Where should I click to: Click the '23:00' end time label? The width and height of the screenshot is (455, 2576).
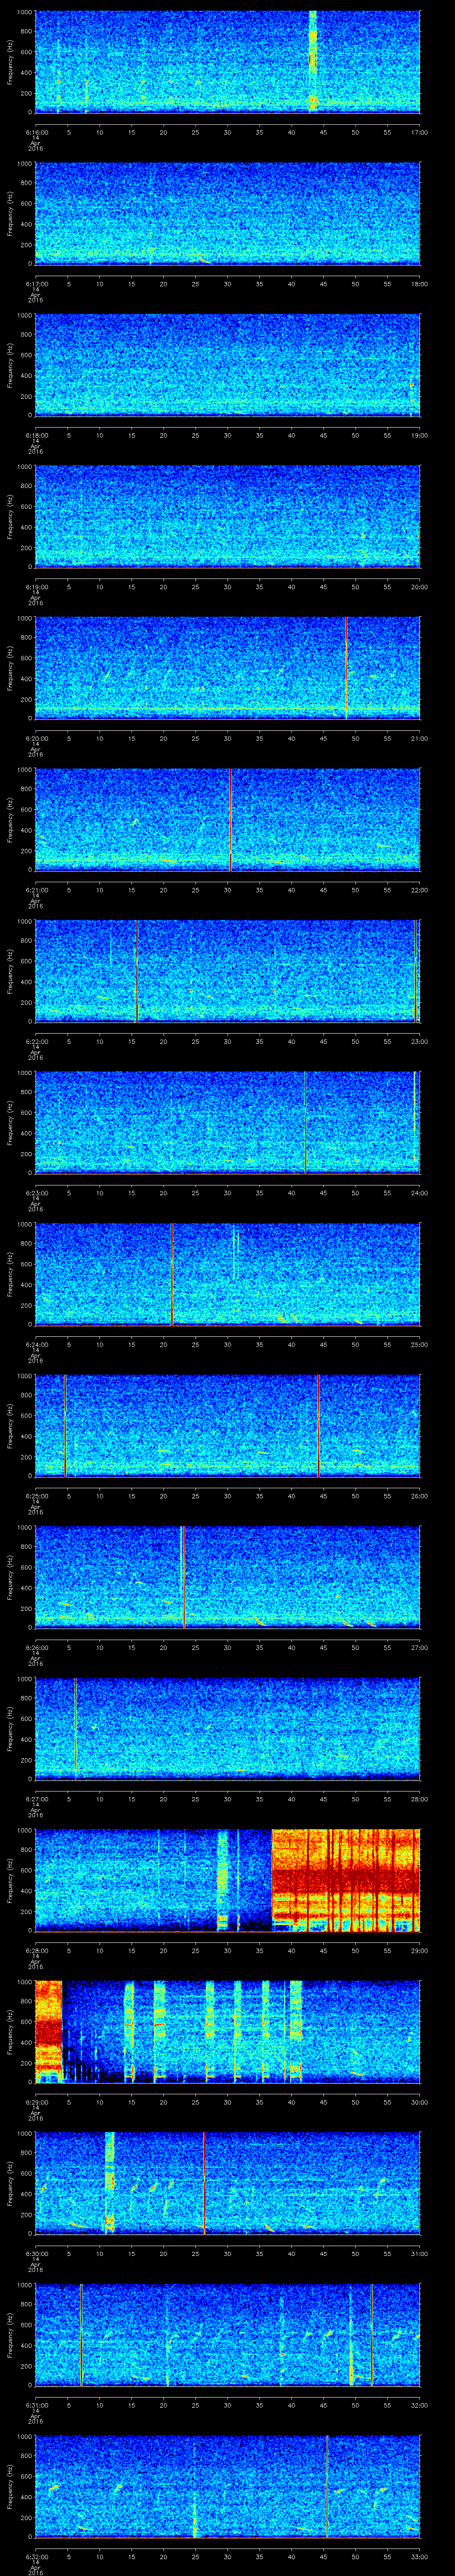[419, 1041]
